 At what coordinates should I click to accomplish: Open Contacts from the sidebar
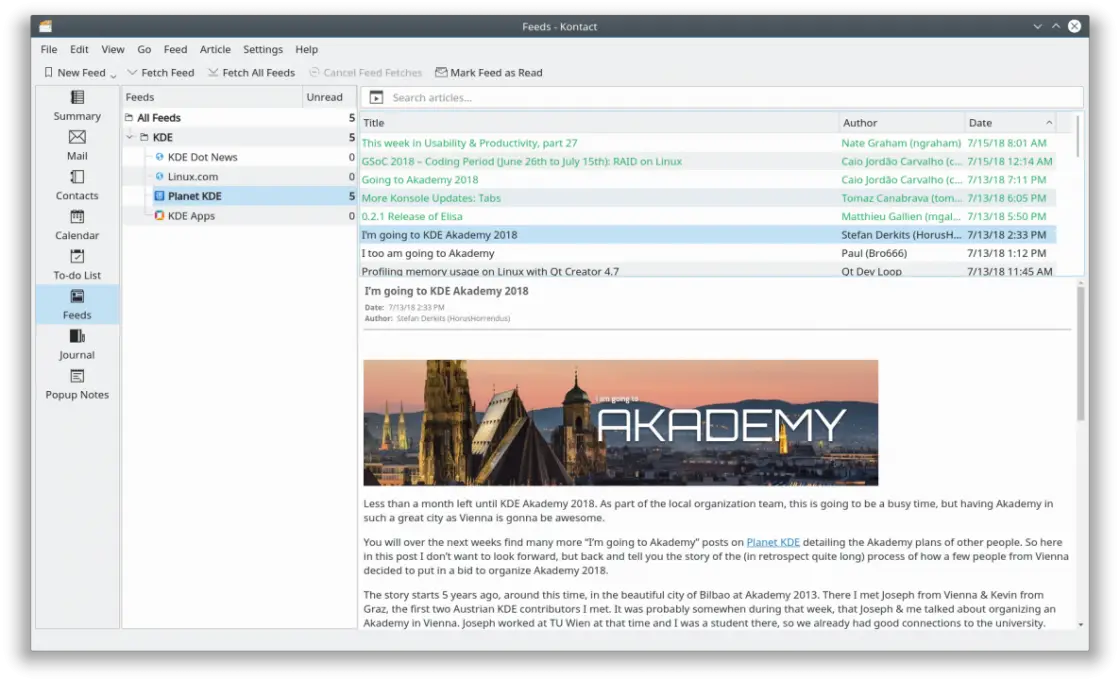tap(77, 185)
